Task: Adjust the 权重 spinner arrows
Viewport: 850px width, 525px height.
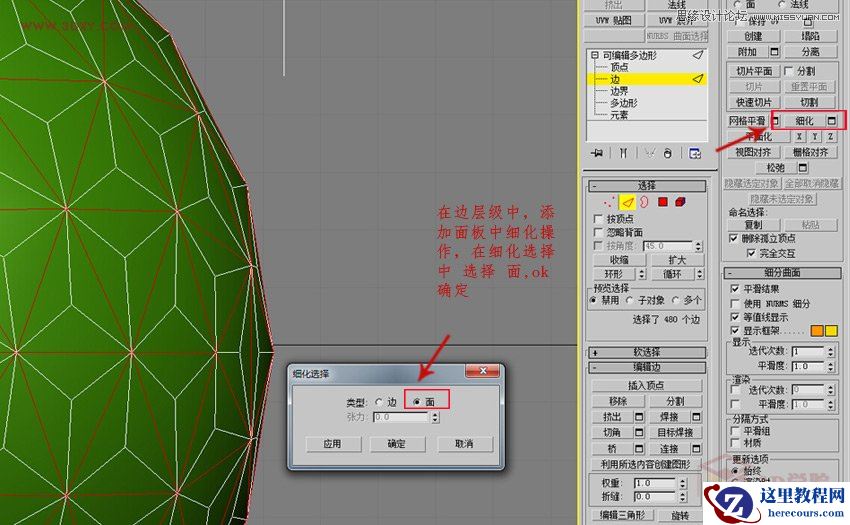Action: coord(682,483)
